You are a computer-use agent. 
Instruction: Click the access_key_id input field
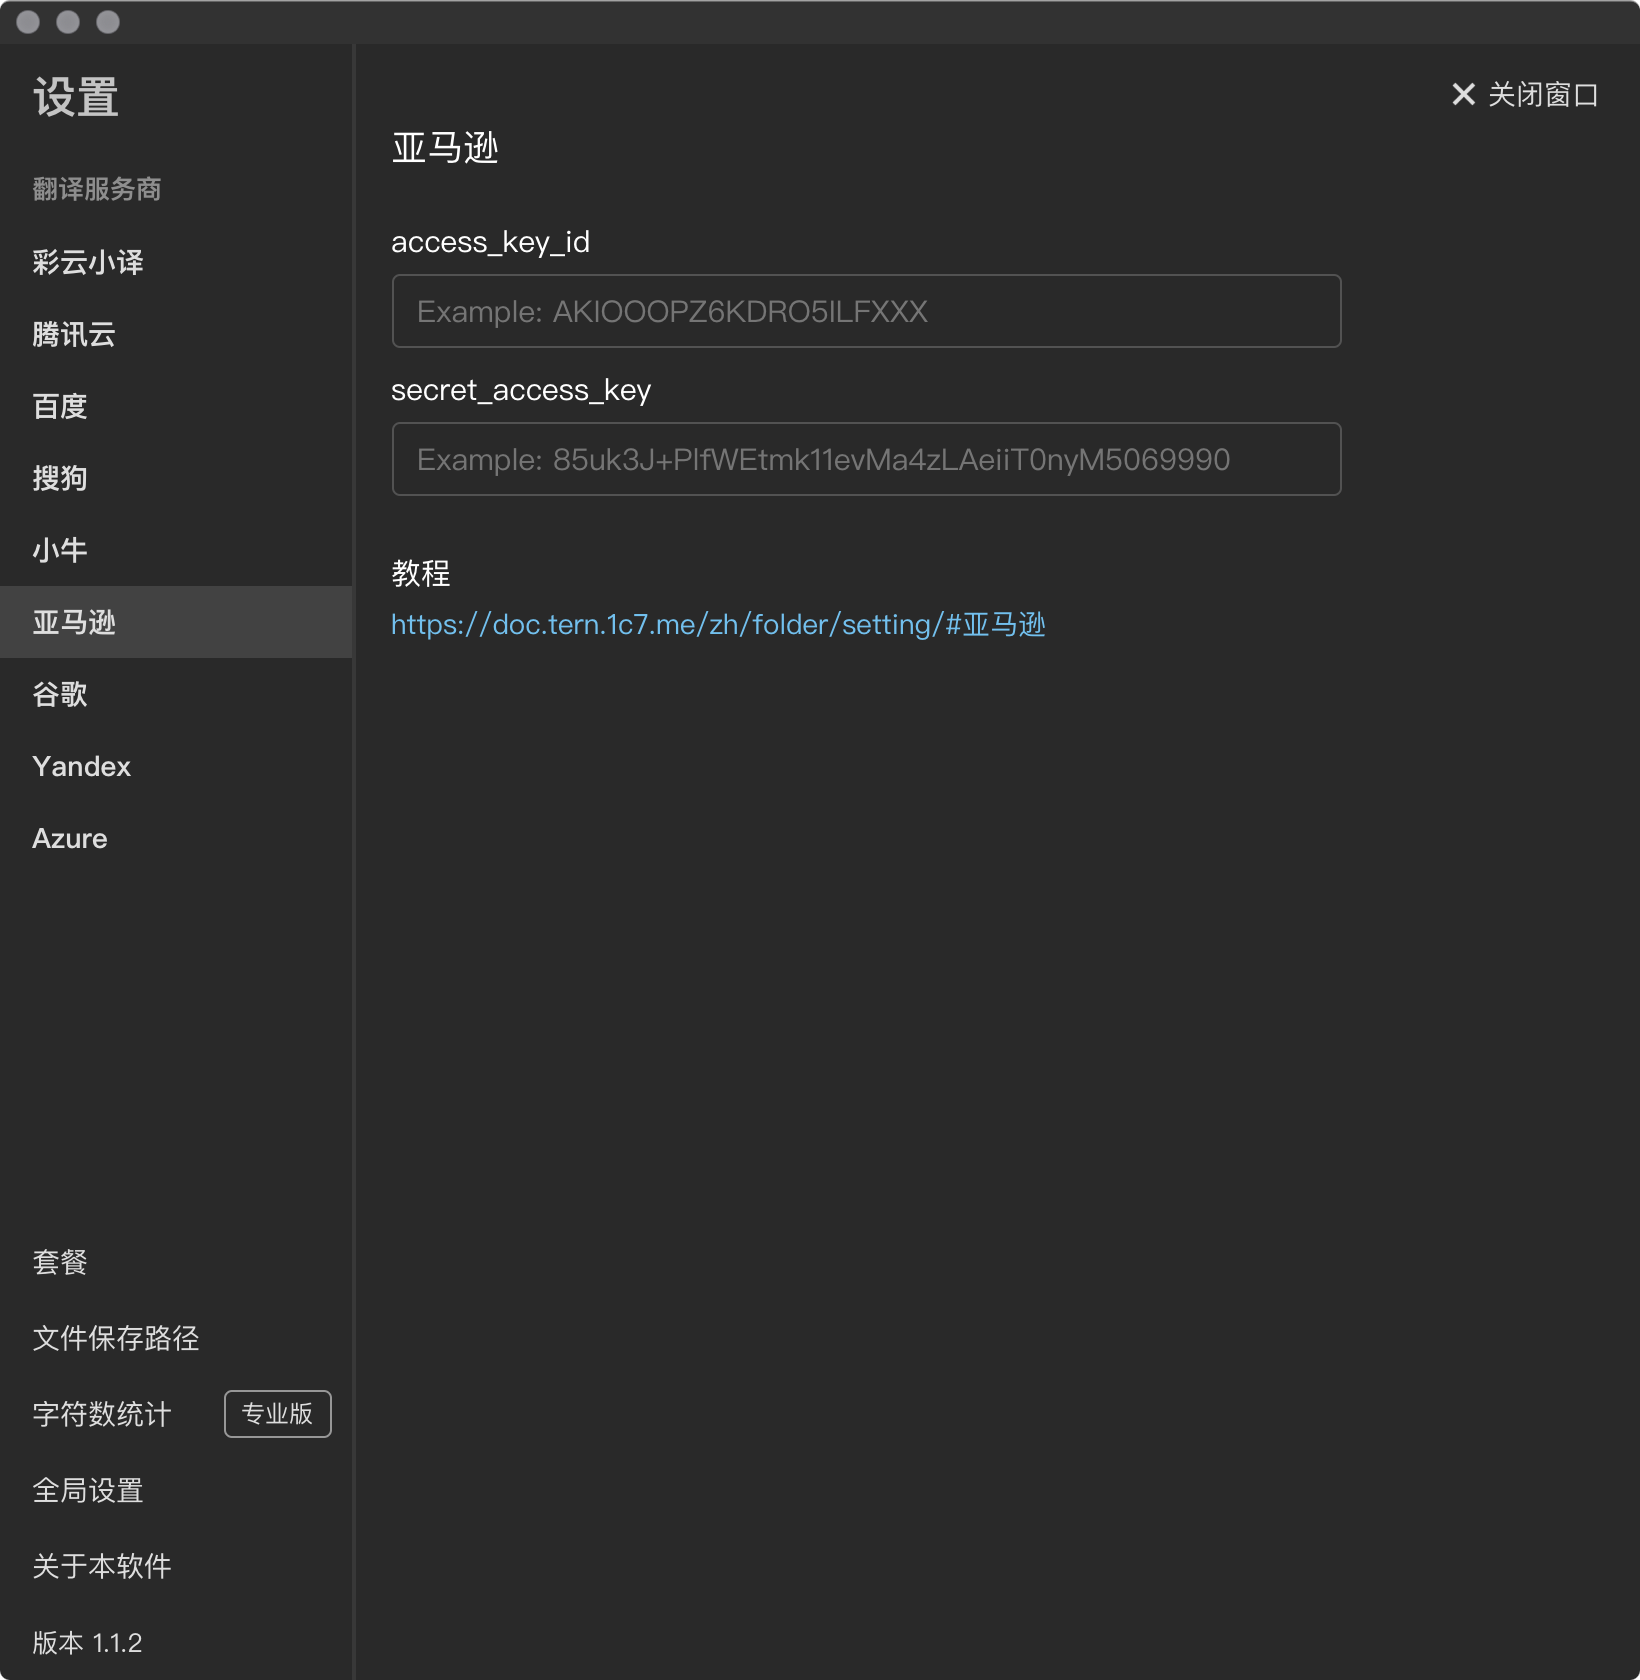(866, 312)
